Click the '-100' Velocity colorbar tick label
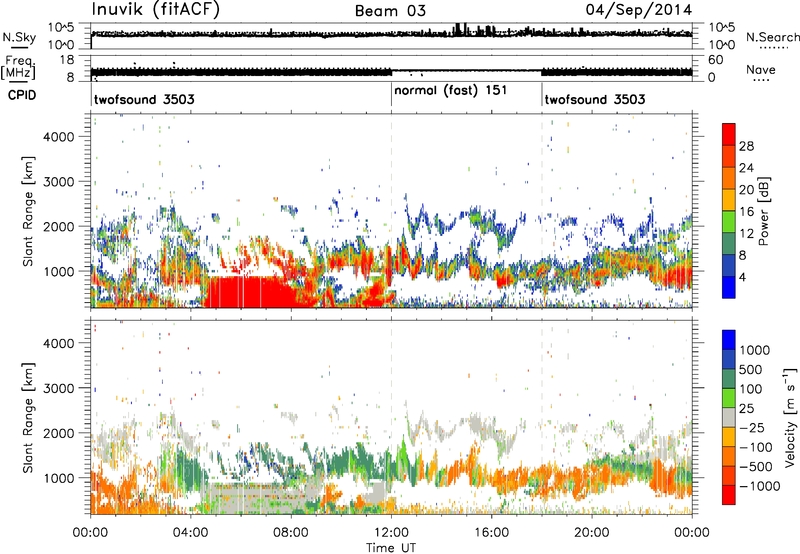 click(x=755, y=447)
